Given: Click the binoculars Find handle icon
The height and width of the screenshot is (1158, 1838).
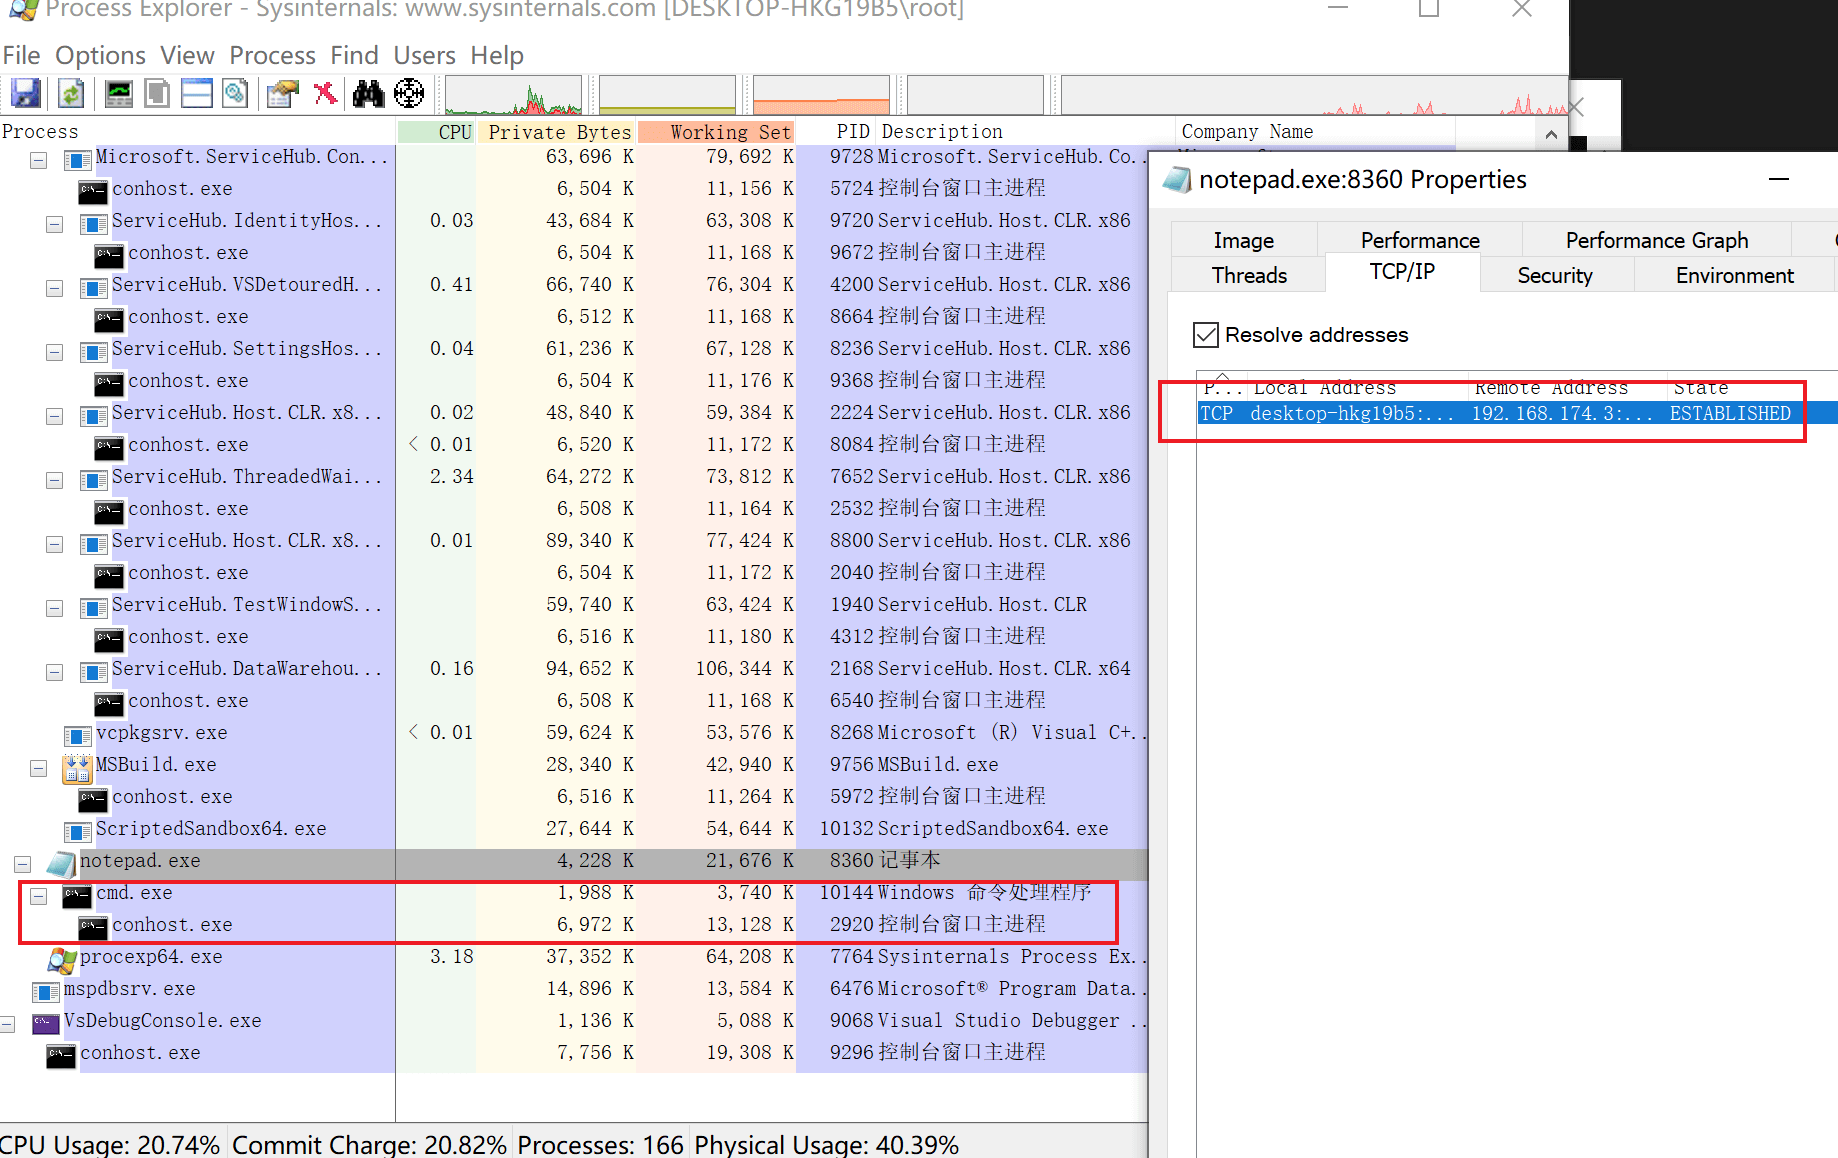Looking at the screenshot, I should (x=368, y=94).
